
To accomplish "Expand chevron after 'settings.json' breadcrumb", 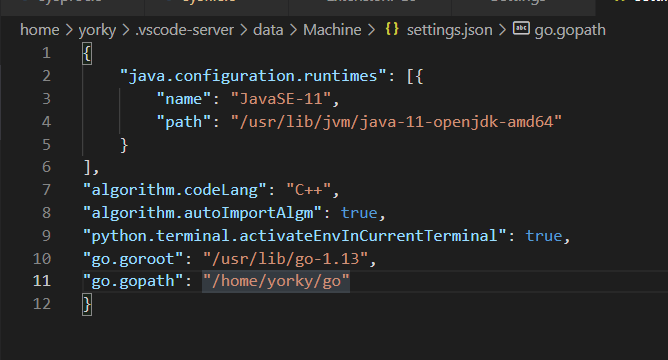I will click(x=502, y=30).
